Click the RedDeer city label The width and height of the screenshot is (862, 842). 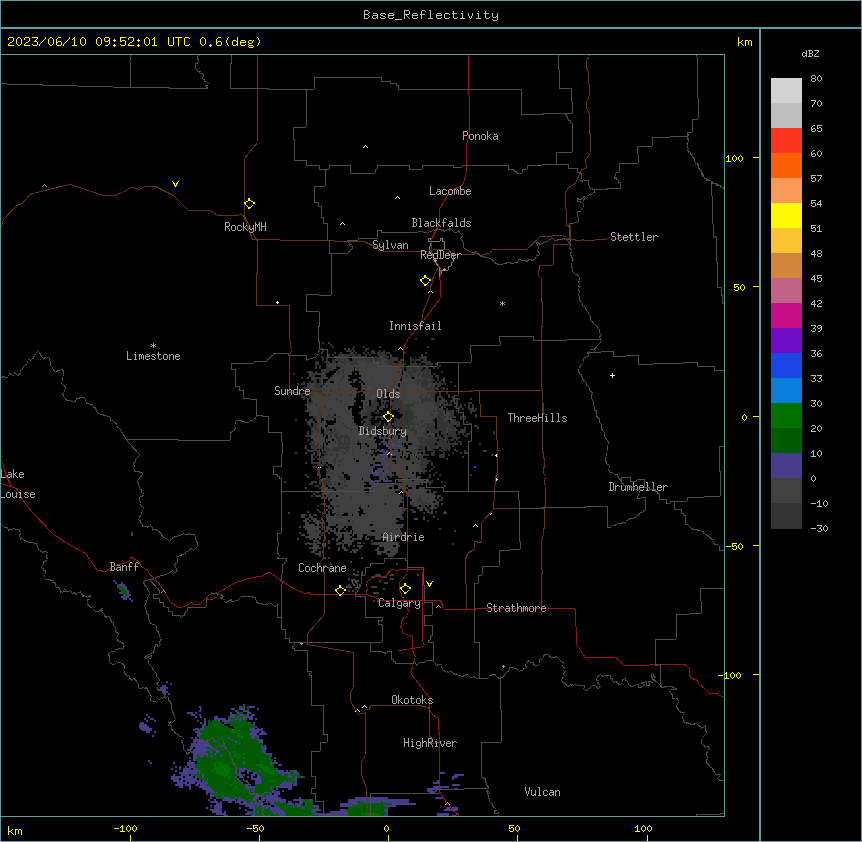click(440, 255)
